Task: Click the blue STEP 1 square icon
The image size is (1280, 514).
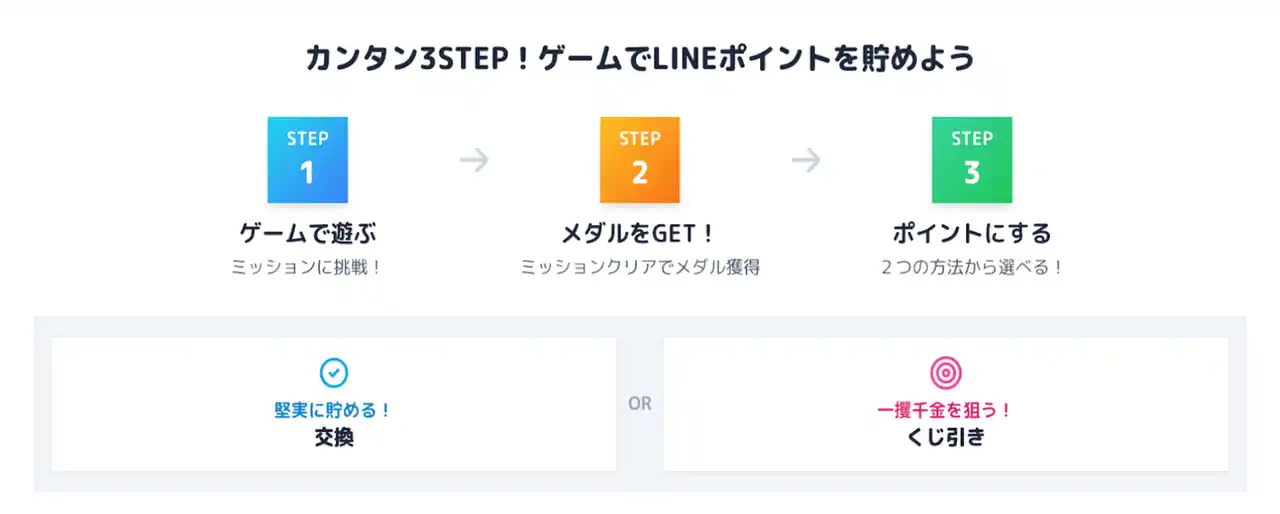Action: pos(307,160)
